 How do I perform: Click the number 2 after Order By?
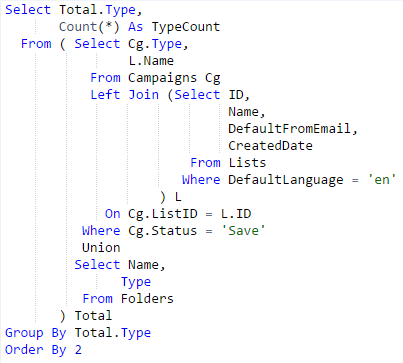coord(78,350)
